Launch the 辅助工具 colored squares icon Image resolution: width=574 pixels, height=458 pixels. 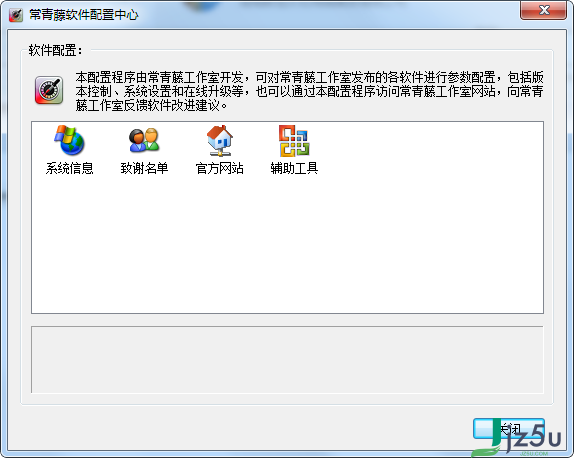coord(294,141)
